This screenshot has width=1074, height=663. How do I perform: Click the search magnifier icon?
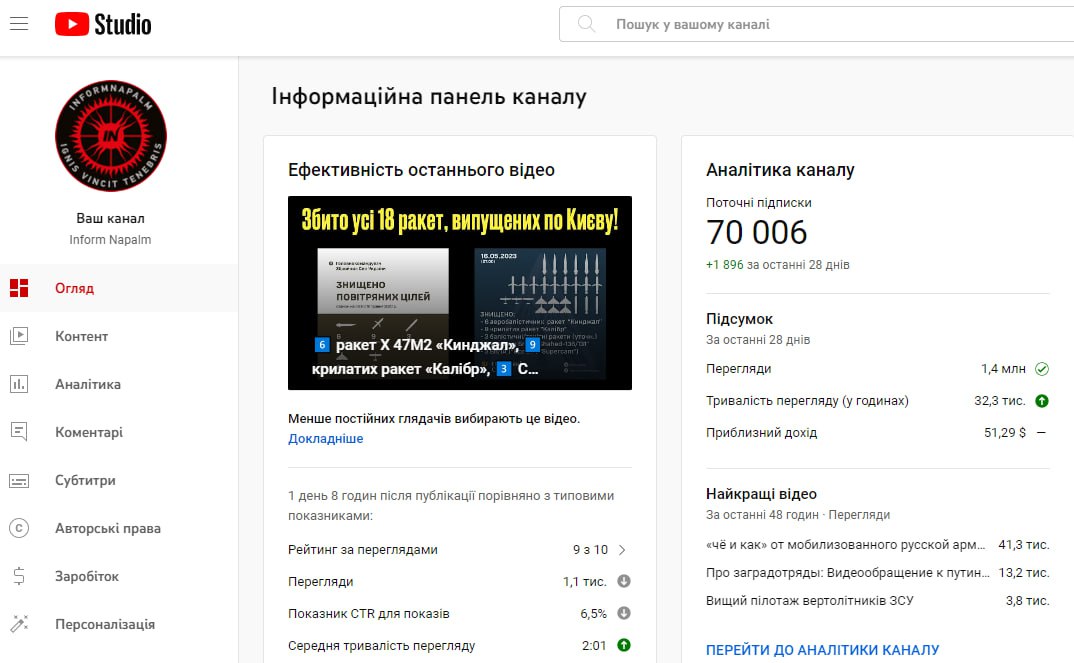click(587, 24)
